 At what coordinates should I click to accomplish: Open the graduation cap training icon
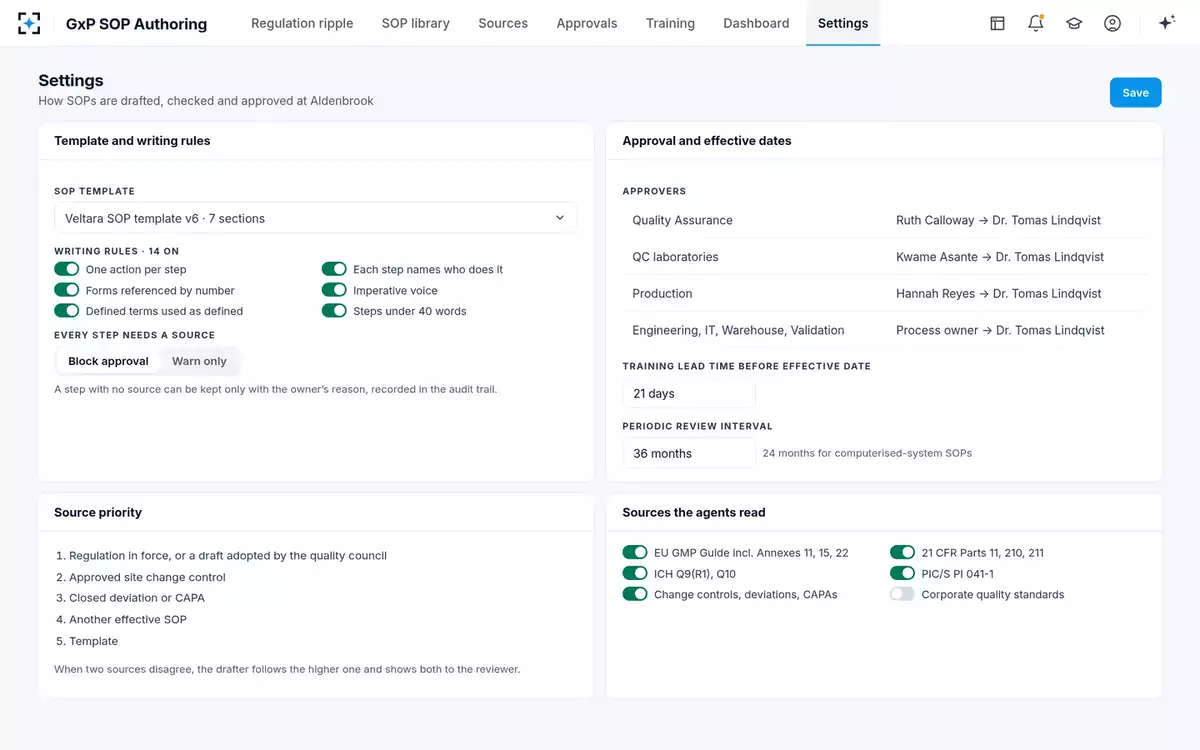(1074, 23)
